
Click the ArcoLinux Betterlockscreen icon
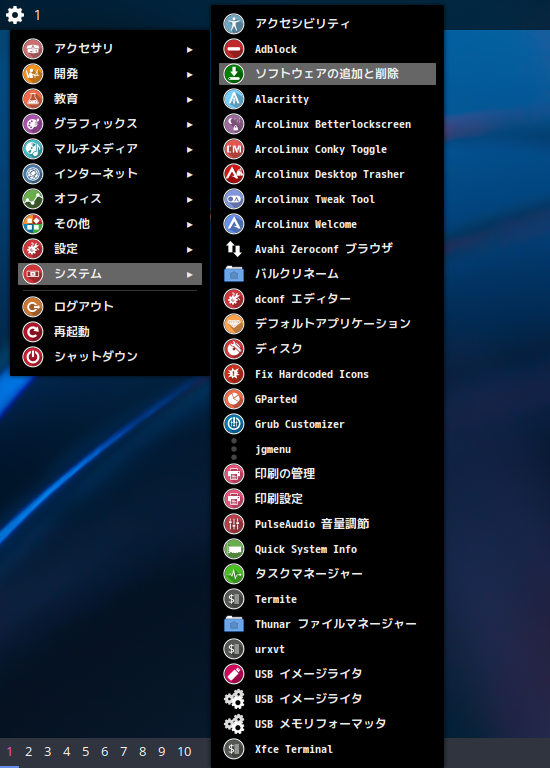point(234,124)
